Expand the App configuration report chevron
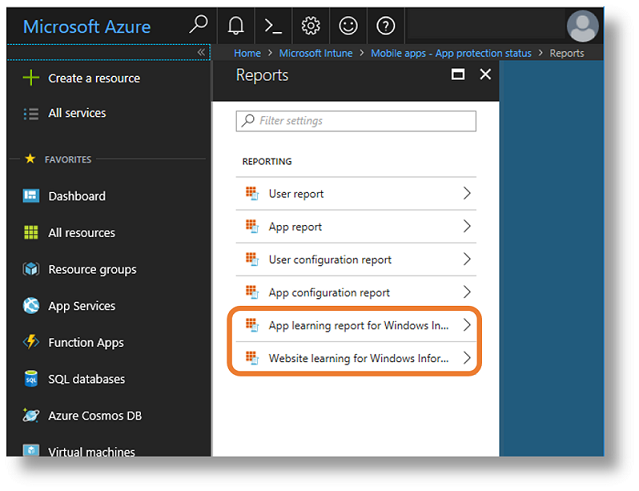The width and height of the screenshot is (639, 491). [466, 292]
